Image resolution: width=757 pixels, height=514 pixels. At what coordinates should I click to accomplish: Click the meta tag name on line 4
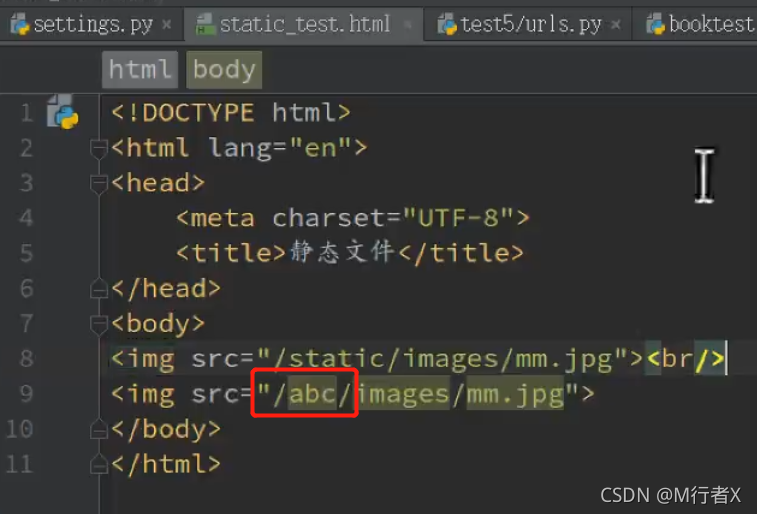(x=223, y=218)
